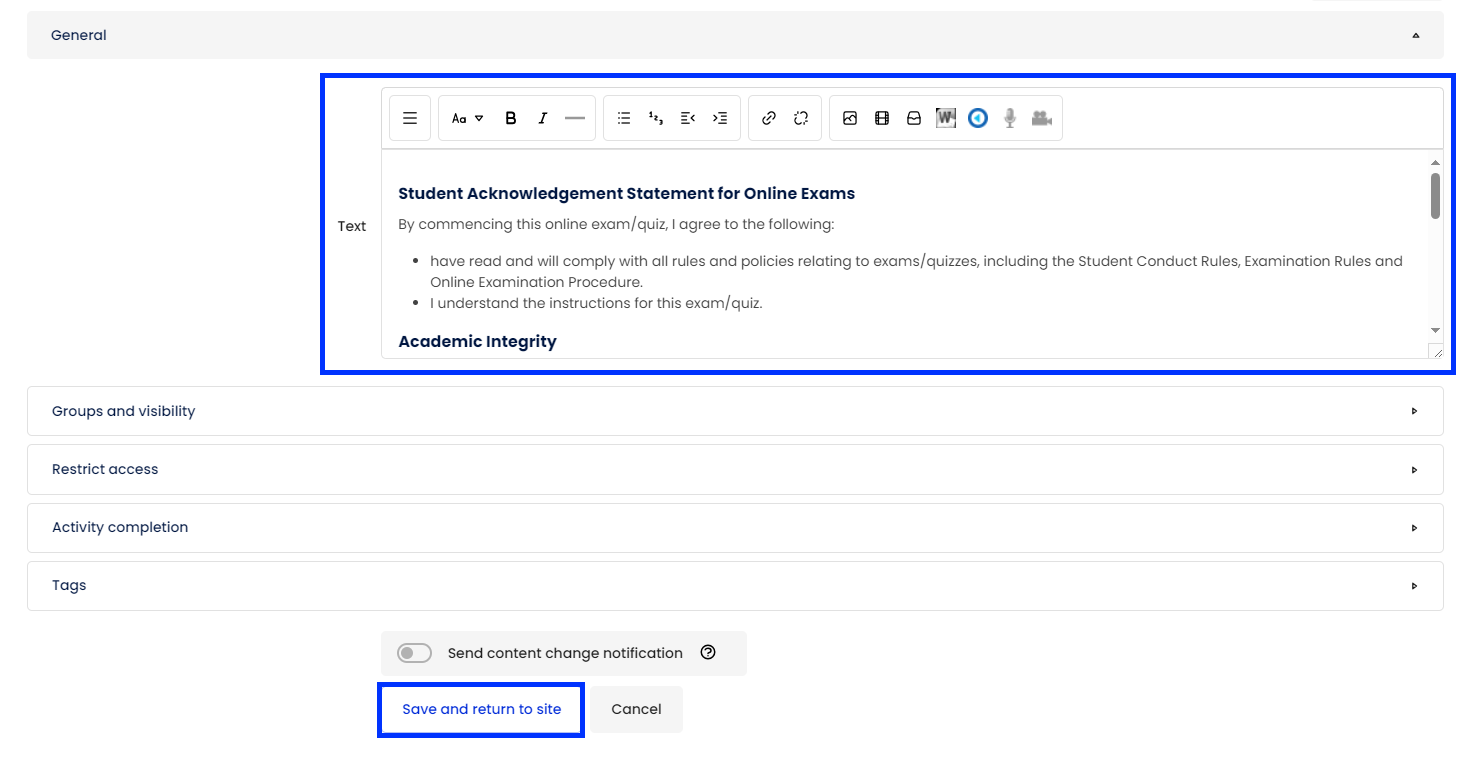Open help for content change notification

708,652
